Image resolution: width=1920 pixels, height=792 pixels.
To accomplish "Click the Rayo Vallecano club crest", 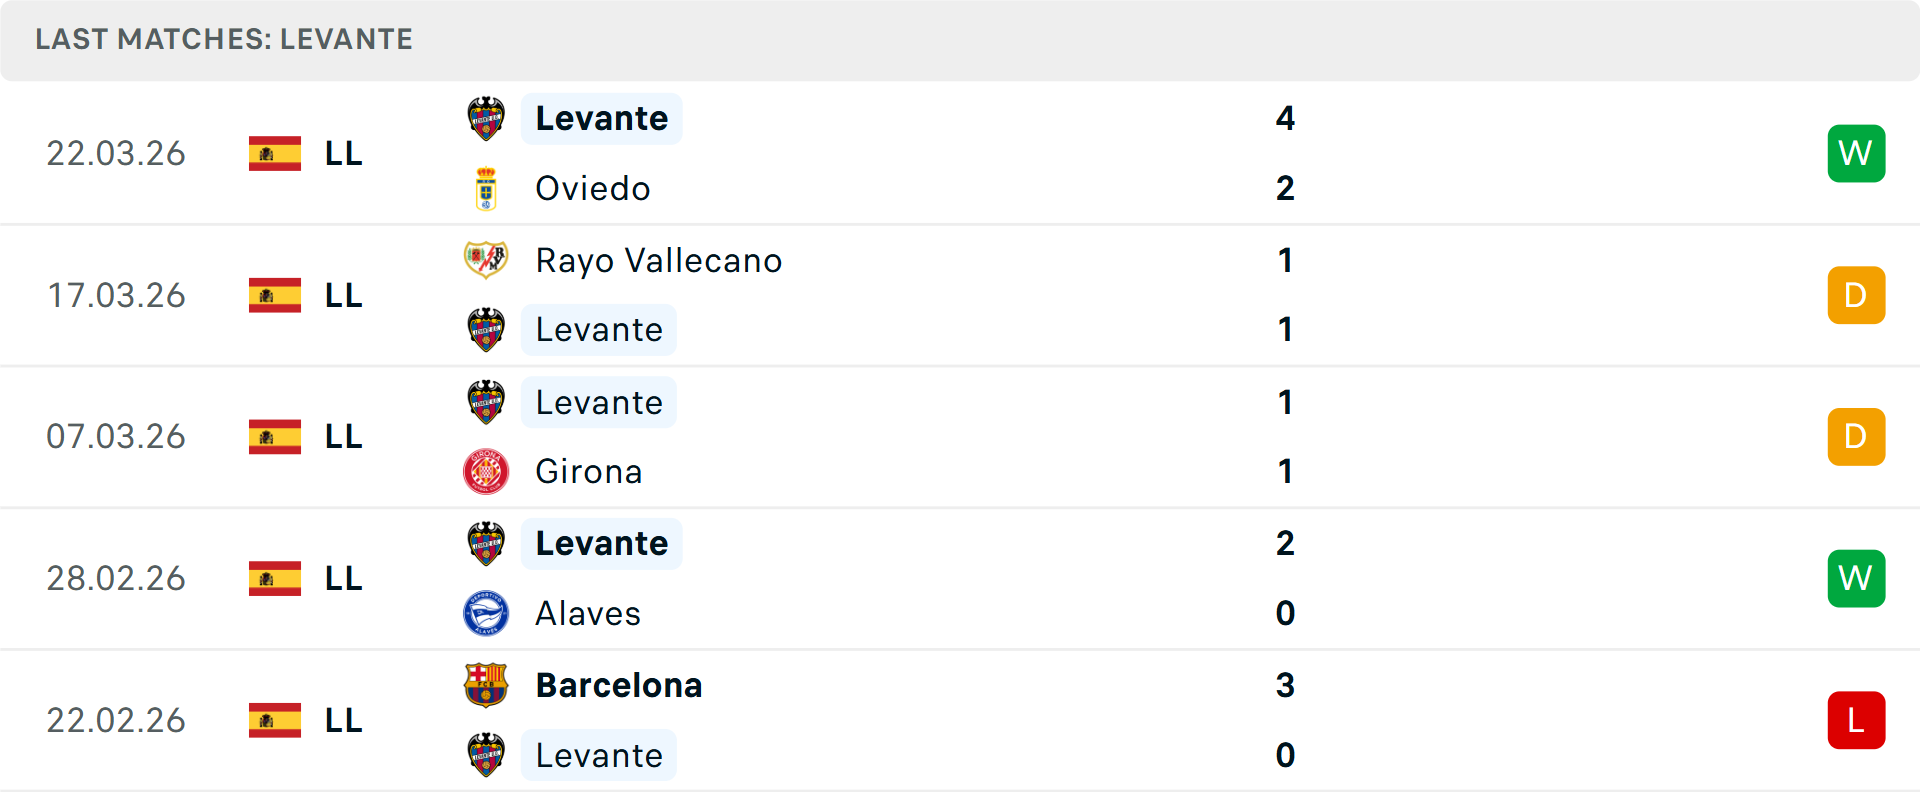I will pos(486,260).
